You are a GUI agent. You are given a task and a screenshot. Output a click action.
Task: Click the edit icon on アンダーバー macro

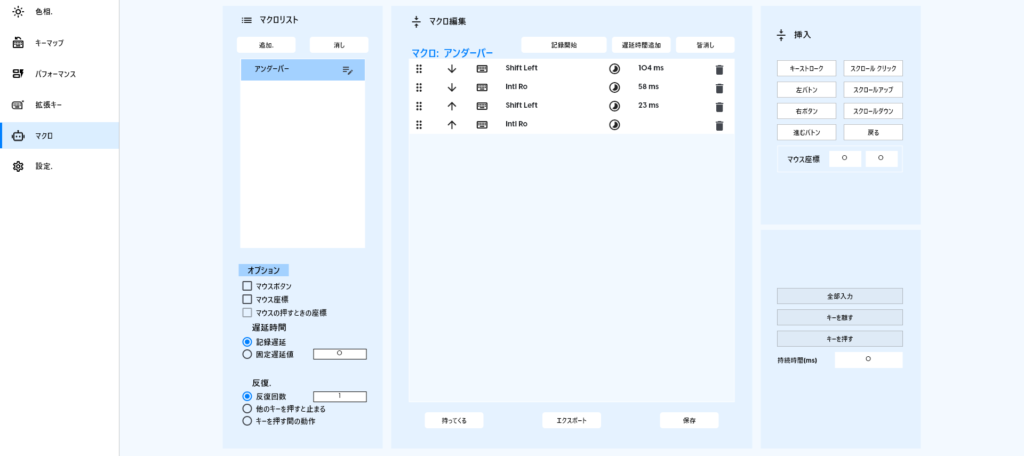[348, 70]
